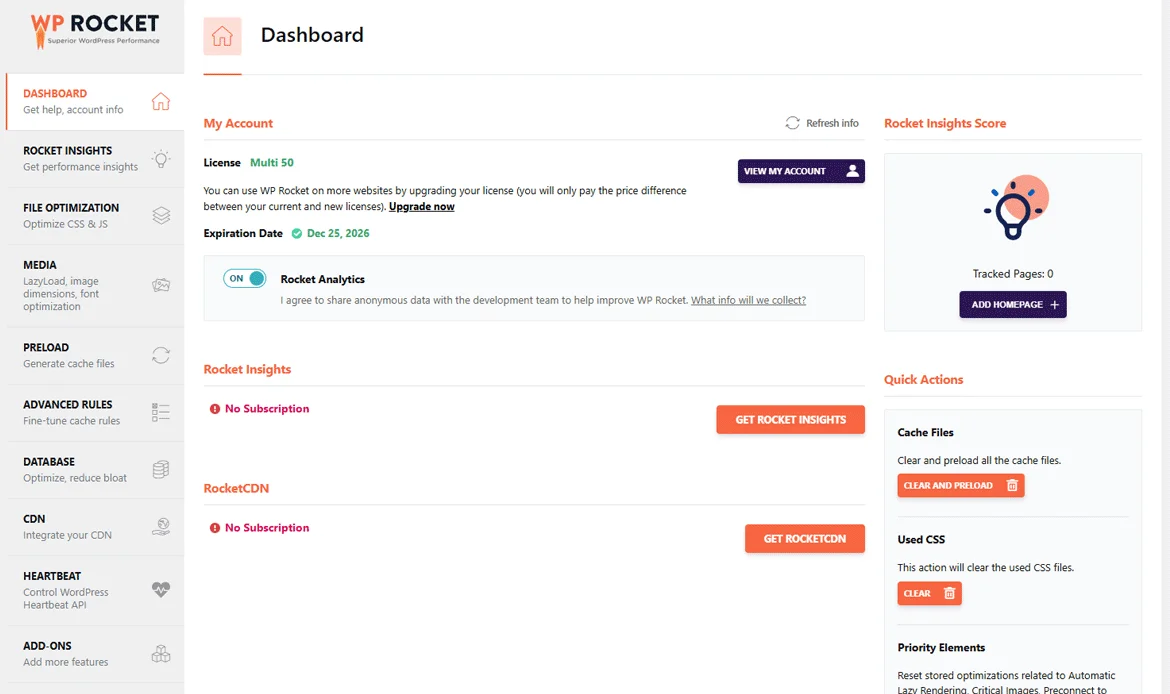Click the Get RocketCDN button
Viewport: 1170px width, 694px height.
click(x=804, y=539)
